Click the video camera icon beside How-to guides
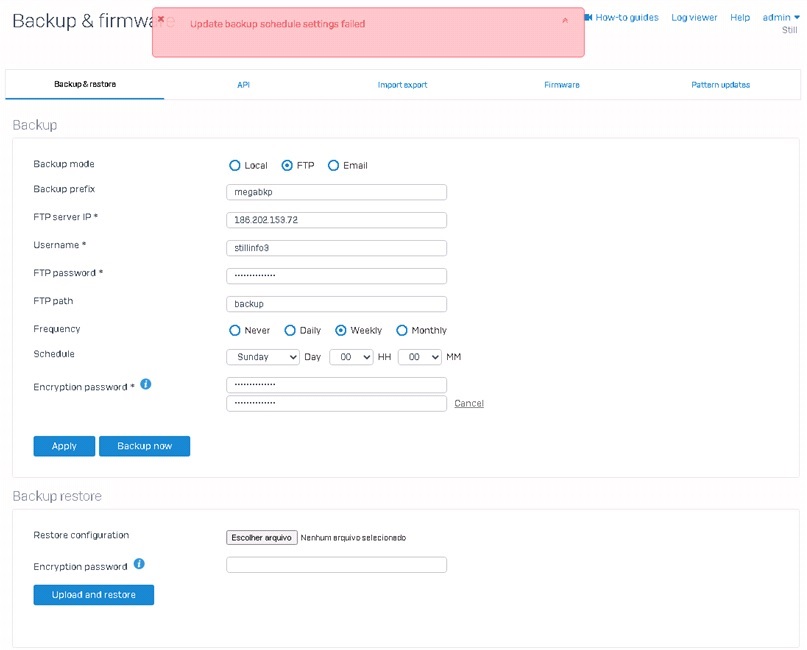This screenshot has width=807, height=650. 588,17
